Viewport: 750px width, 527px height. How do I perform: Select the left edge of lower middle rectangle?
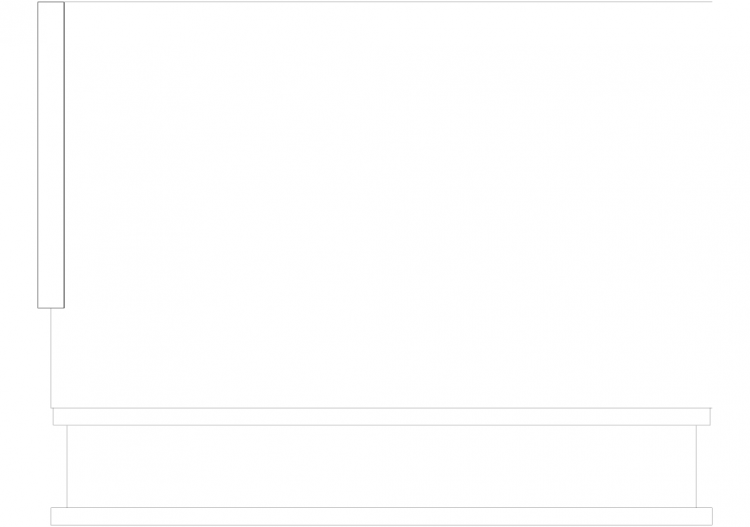[x=67, y=466]
